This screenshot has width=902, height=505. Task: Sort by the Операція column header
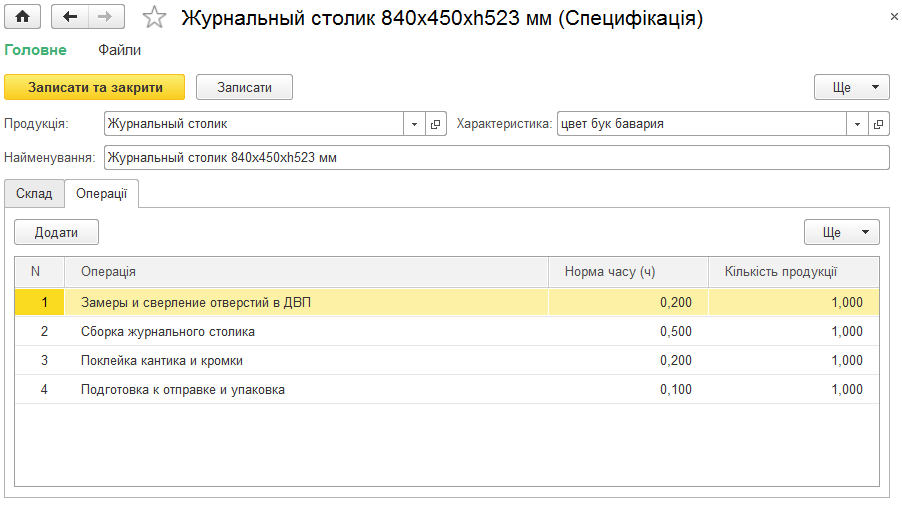[x=306, y=272]
